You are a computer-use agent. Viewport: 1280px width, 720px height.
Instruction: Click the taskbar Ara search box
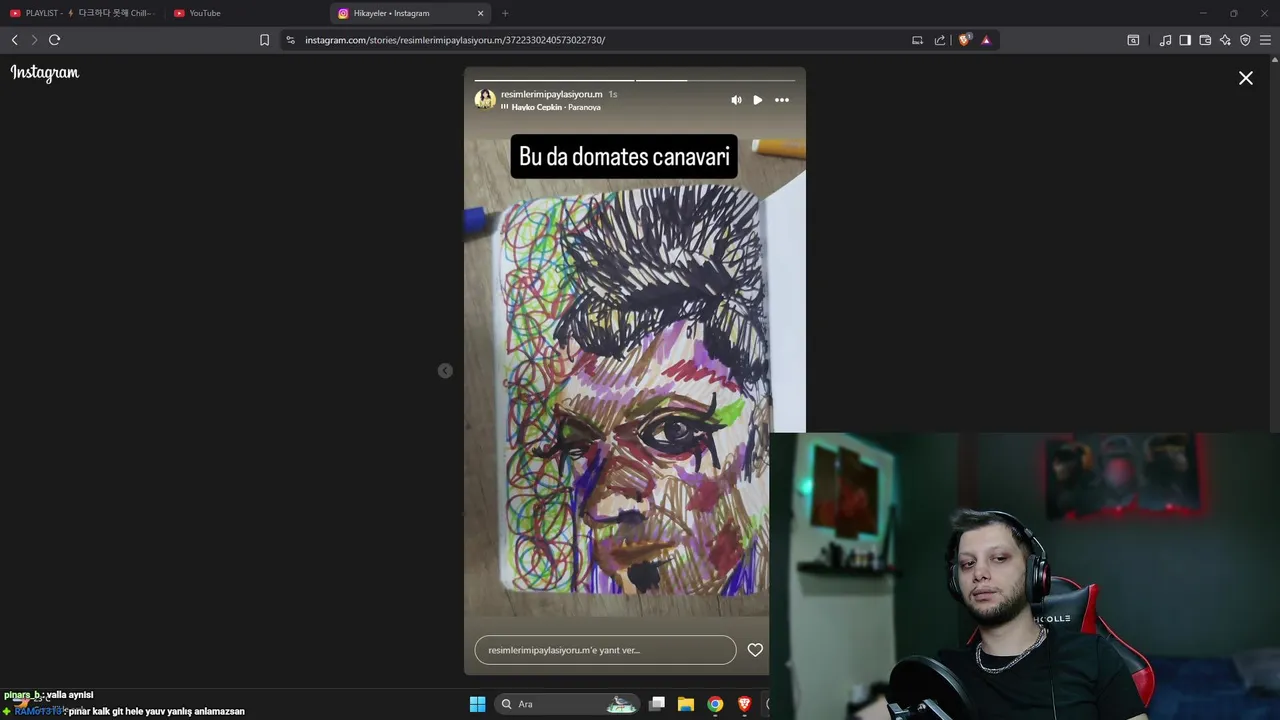(x=567, y=704)
